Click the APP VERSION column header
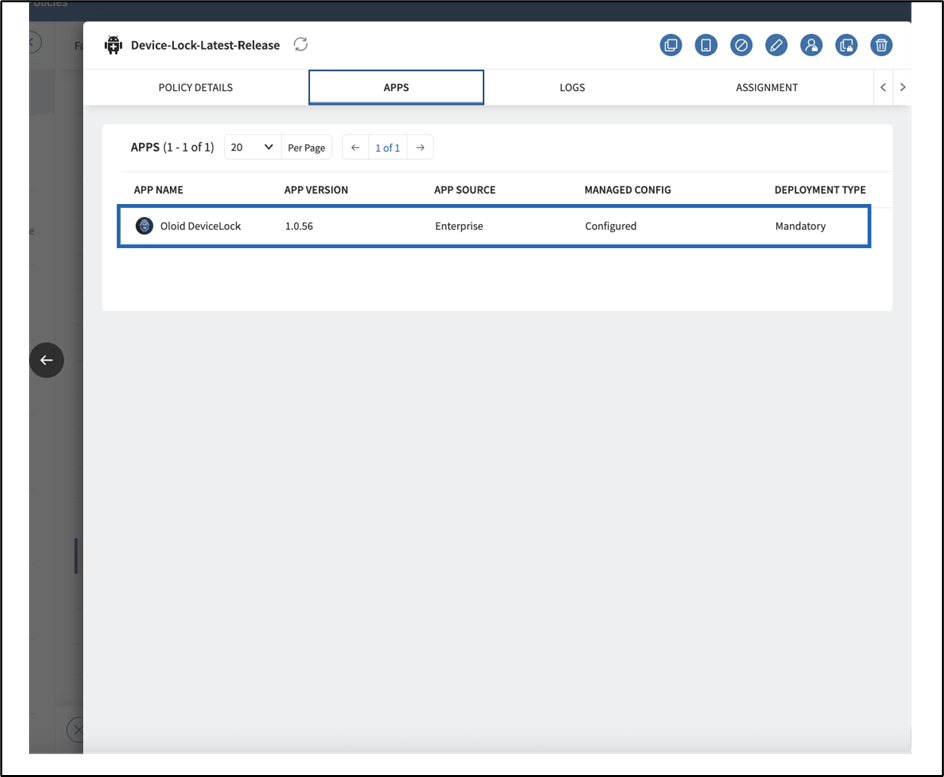 pos(316,190)
